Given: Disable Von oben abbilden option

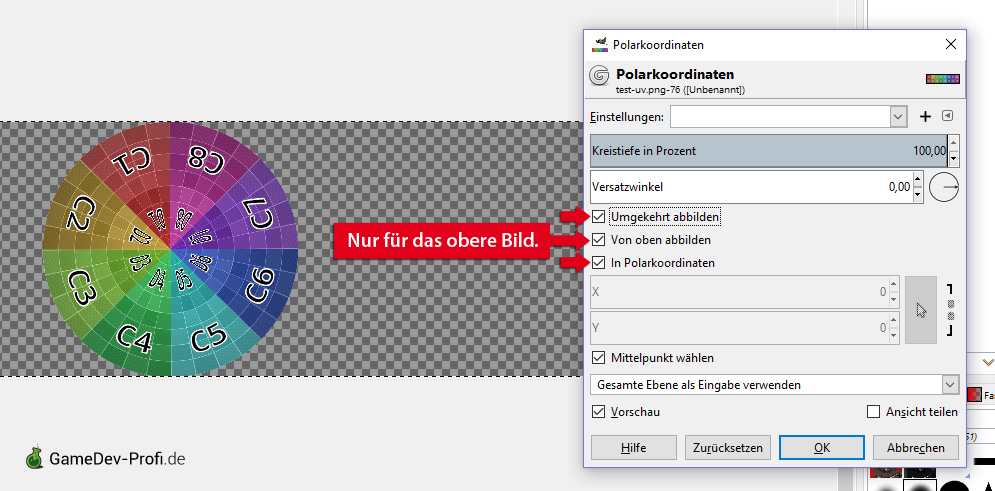Looking at the screenshot, I should click(598, 240).
